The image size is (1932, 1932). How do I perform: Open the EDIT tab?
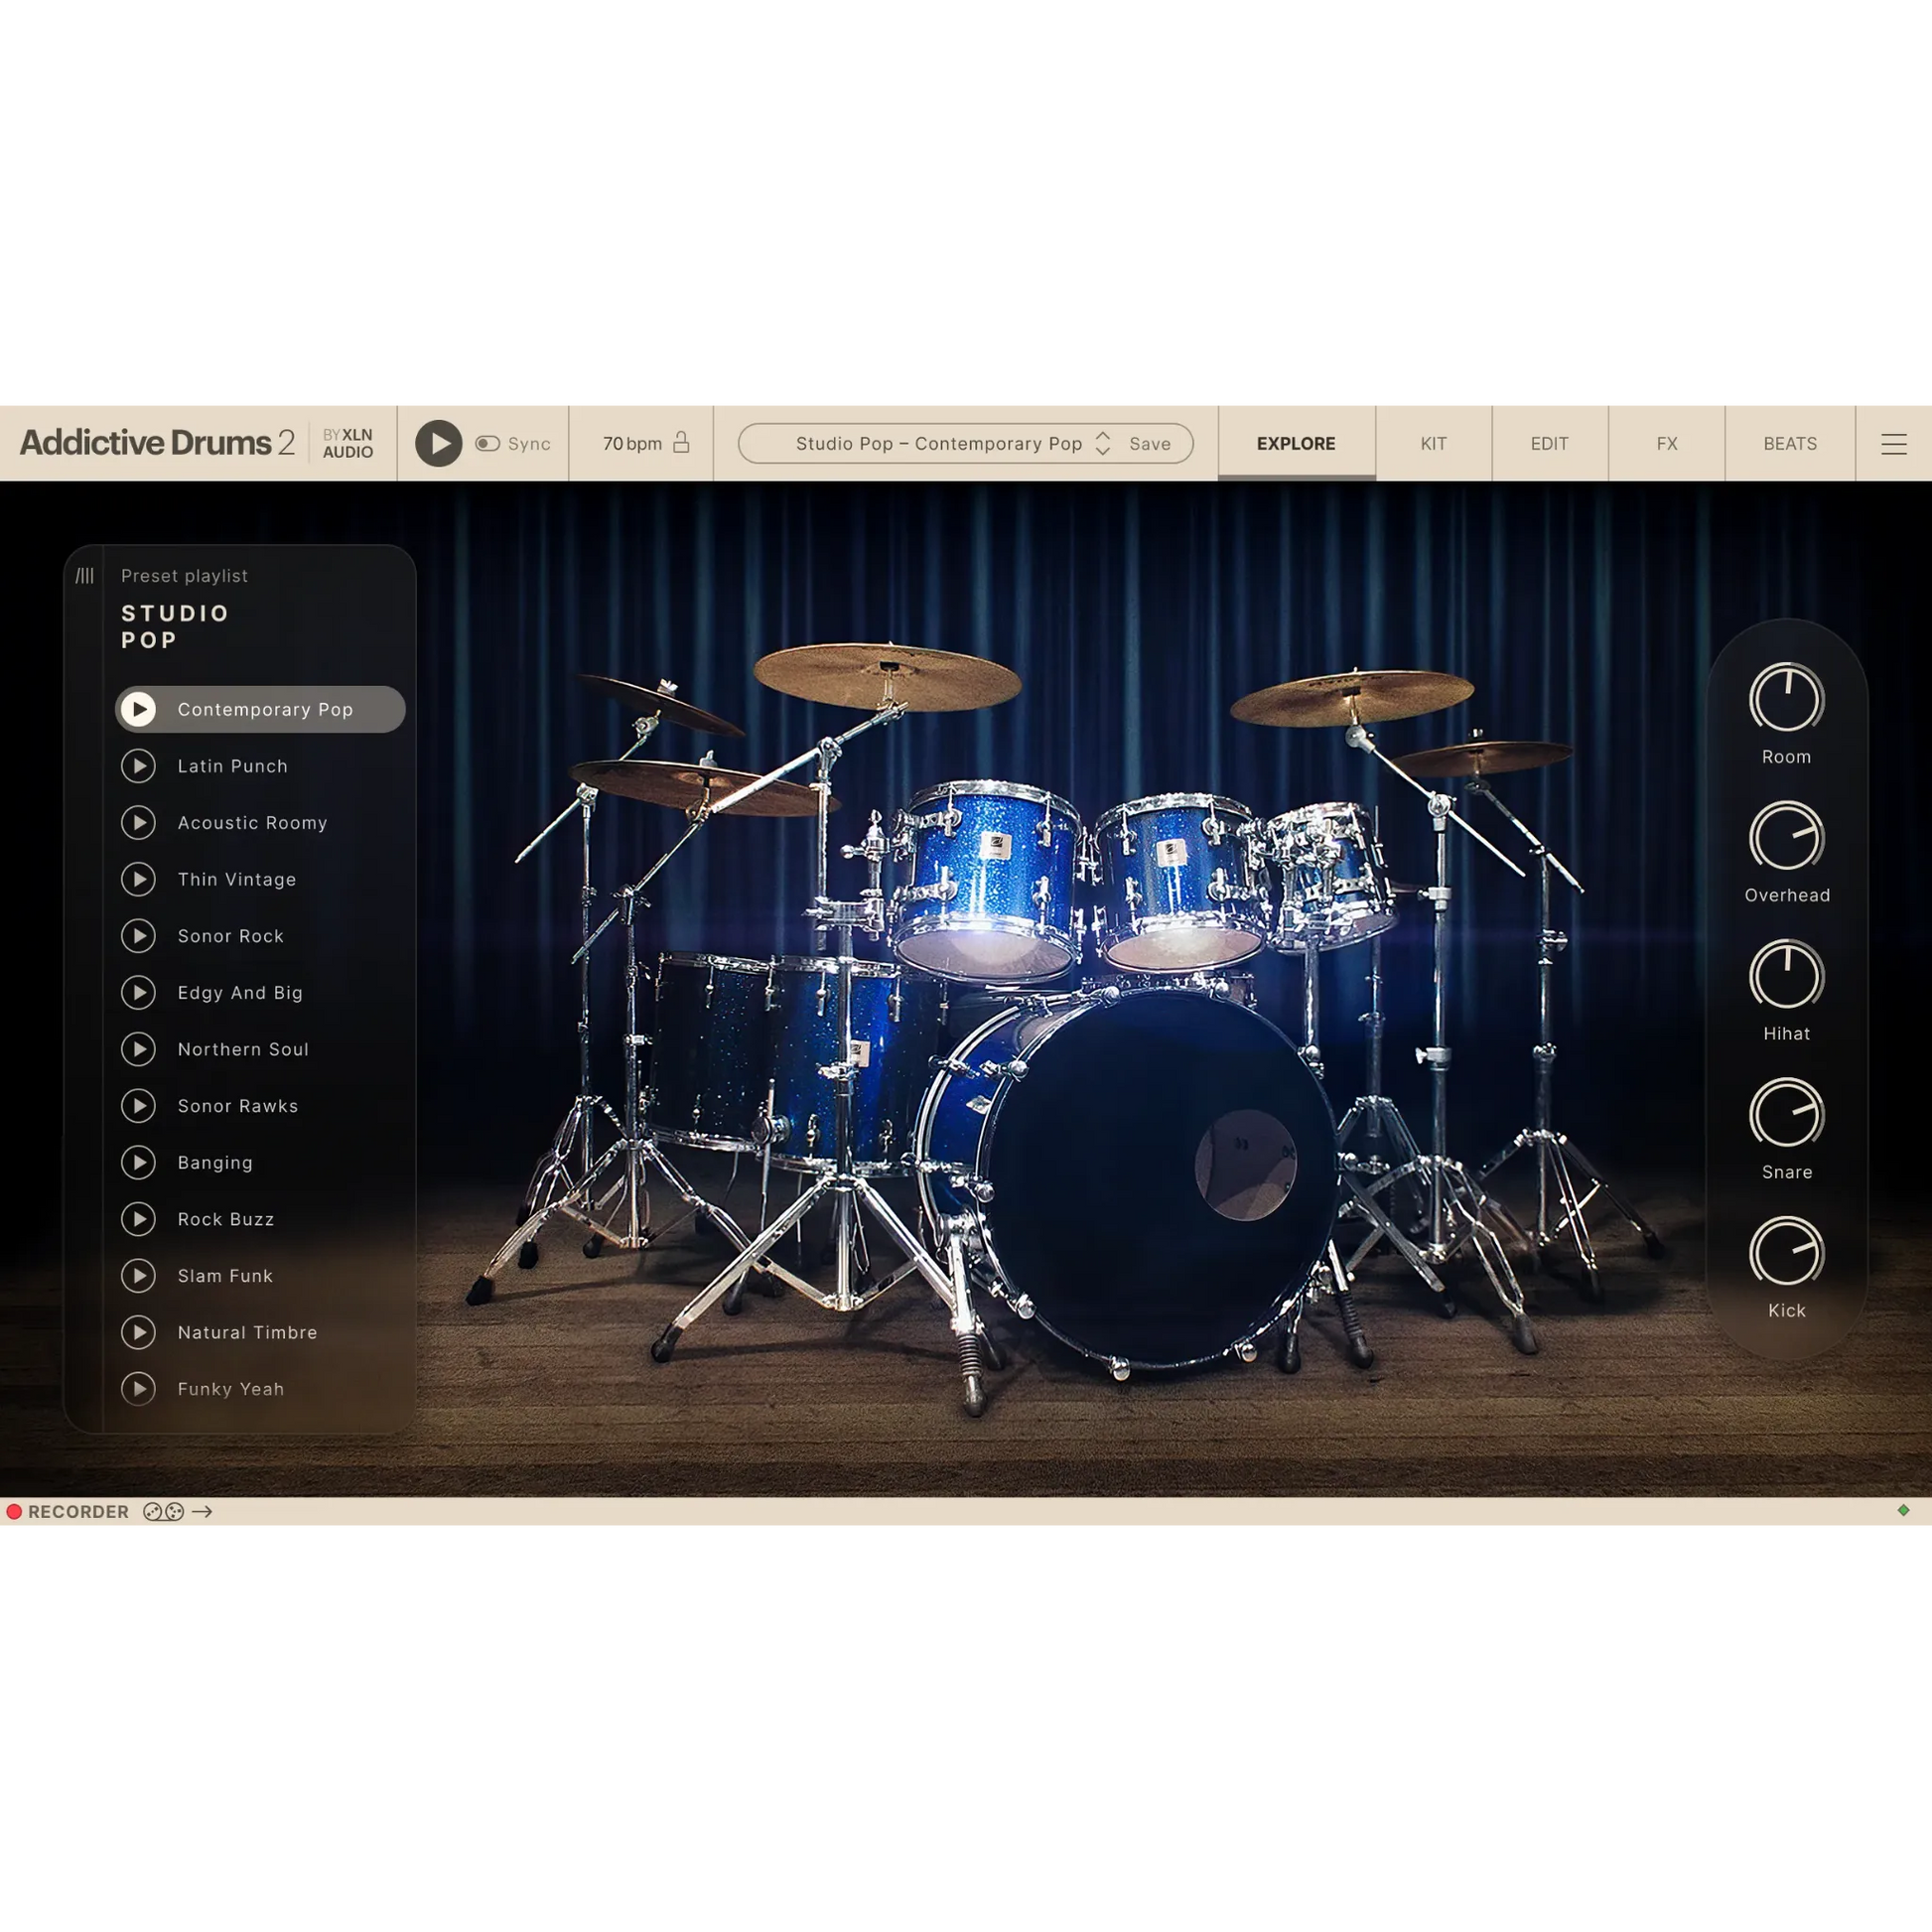pos(1549,443)
